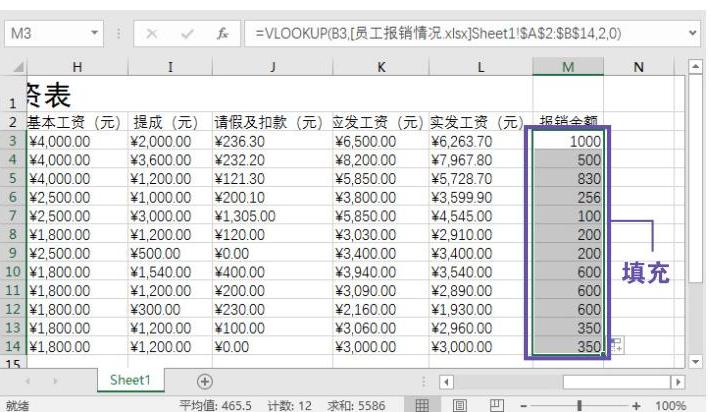Click the next sheet navigation arrow
Screen dimensions: 711x412
pos(55,381)
